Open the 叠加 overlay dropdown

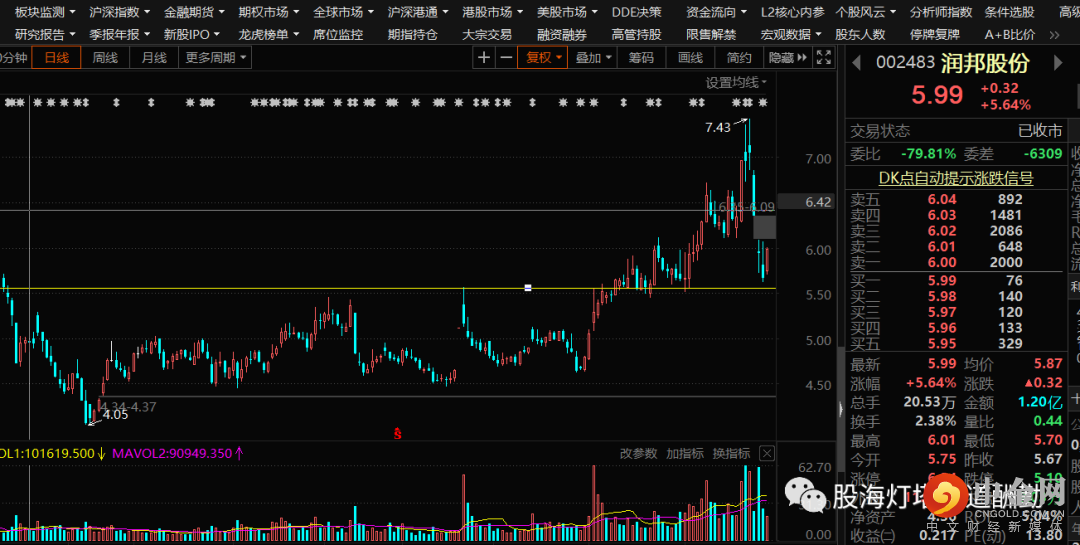point(593,58)
